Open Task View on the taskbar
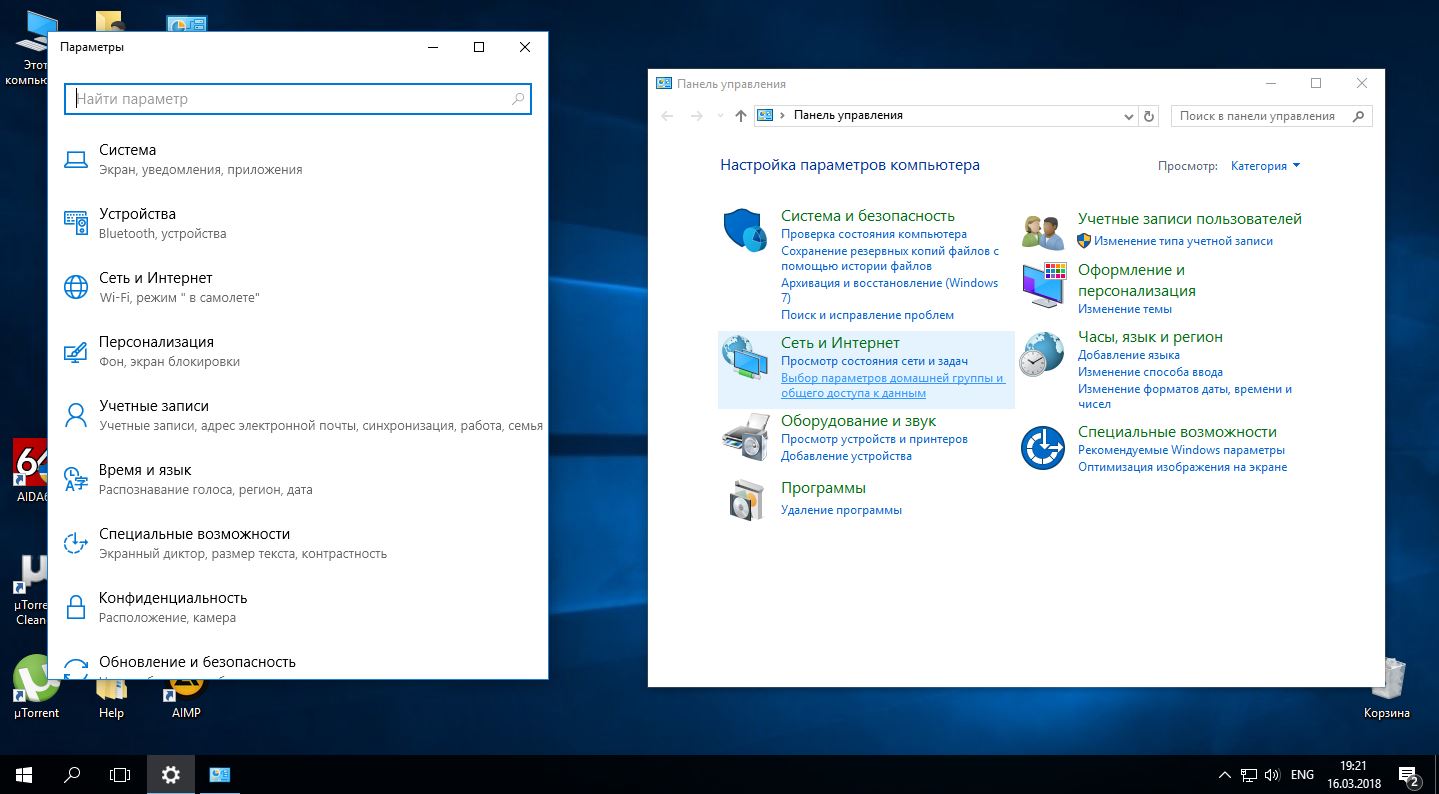Image resolution: width=1439 pixels, height=794 pixels. pos(120,774)
